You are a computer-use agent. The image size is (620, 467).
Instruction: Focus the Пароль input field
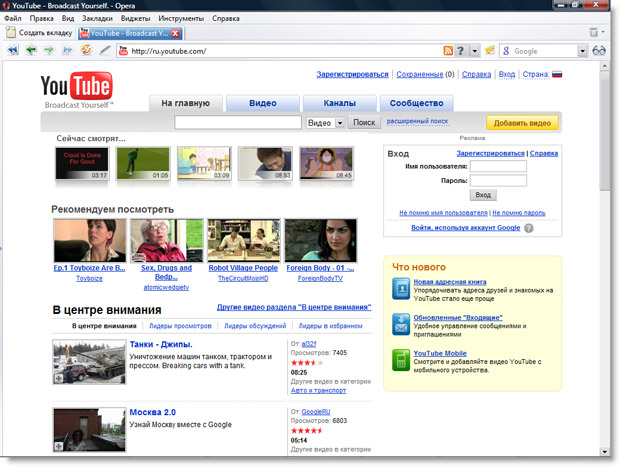pos(498,180)
